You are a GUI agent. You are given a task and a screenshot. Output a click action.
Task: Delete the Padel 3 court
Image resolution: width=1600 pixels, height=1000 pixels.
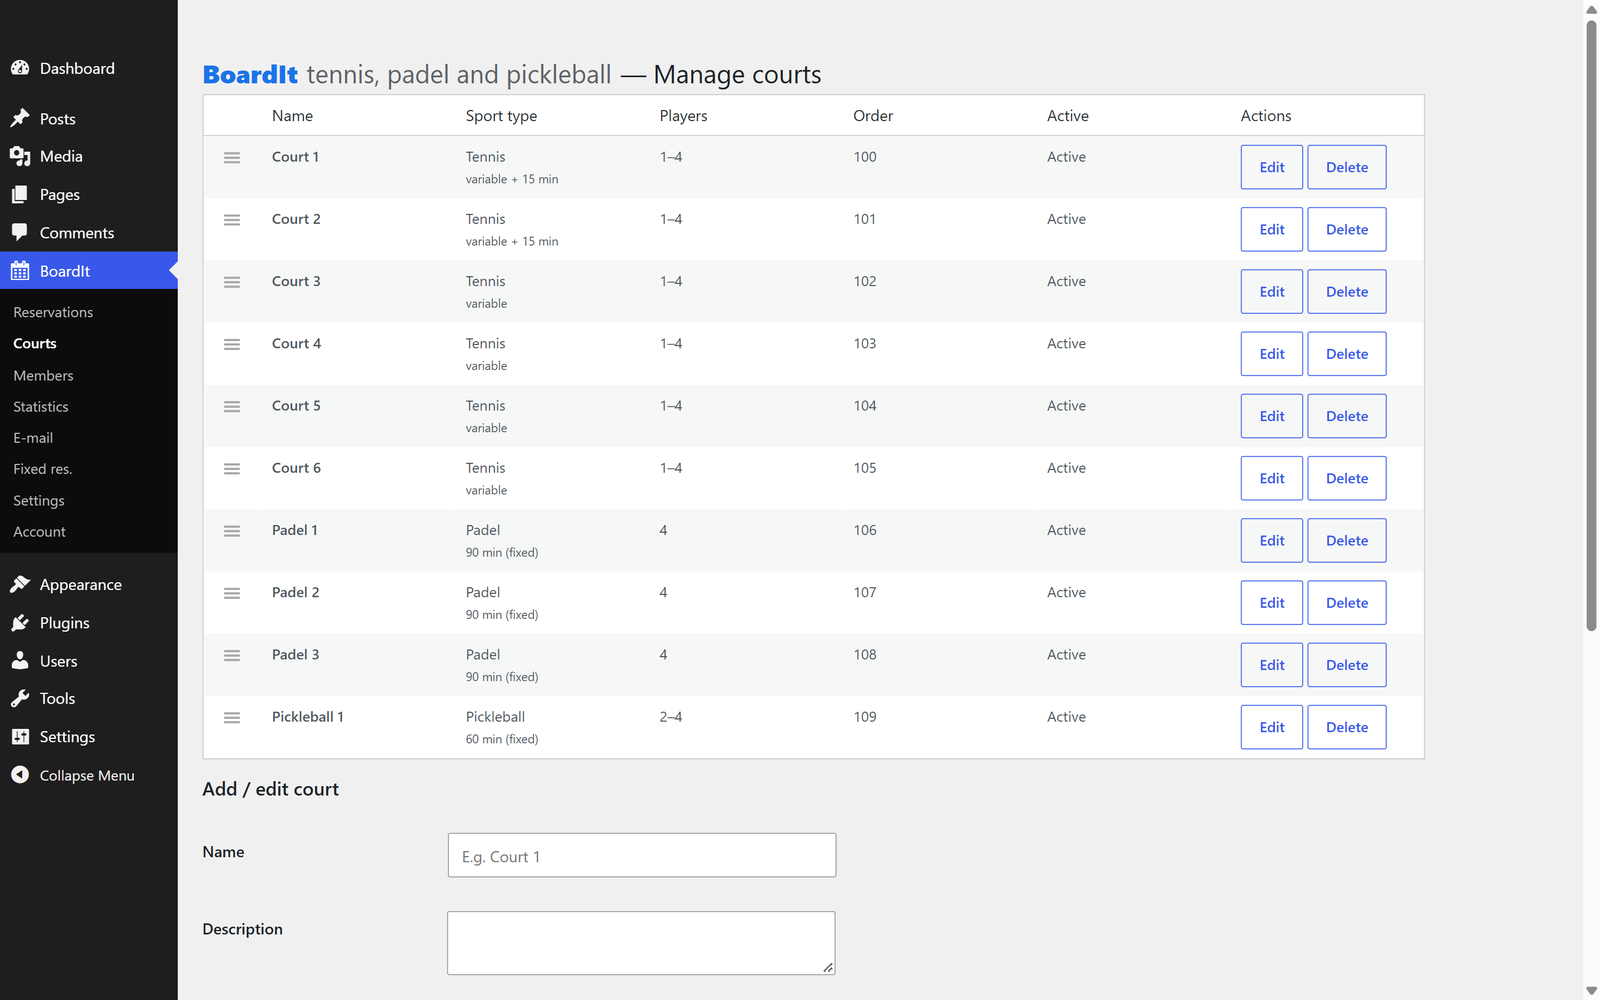[x=1347, y=665]
